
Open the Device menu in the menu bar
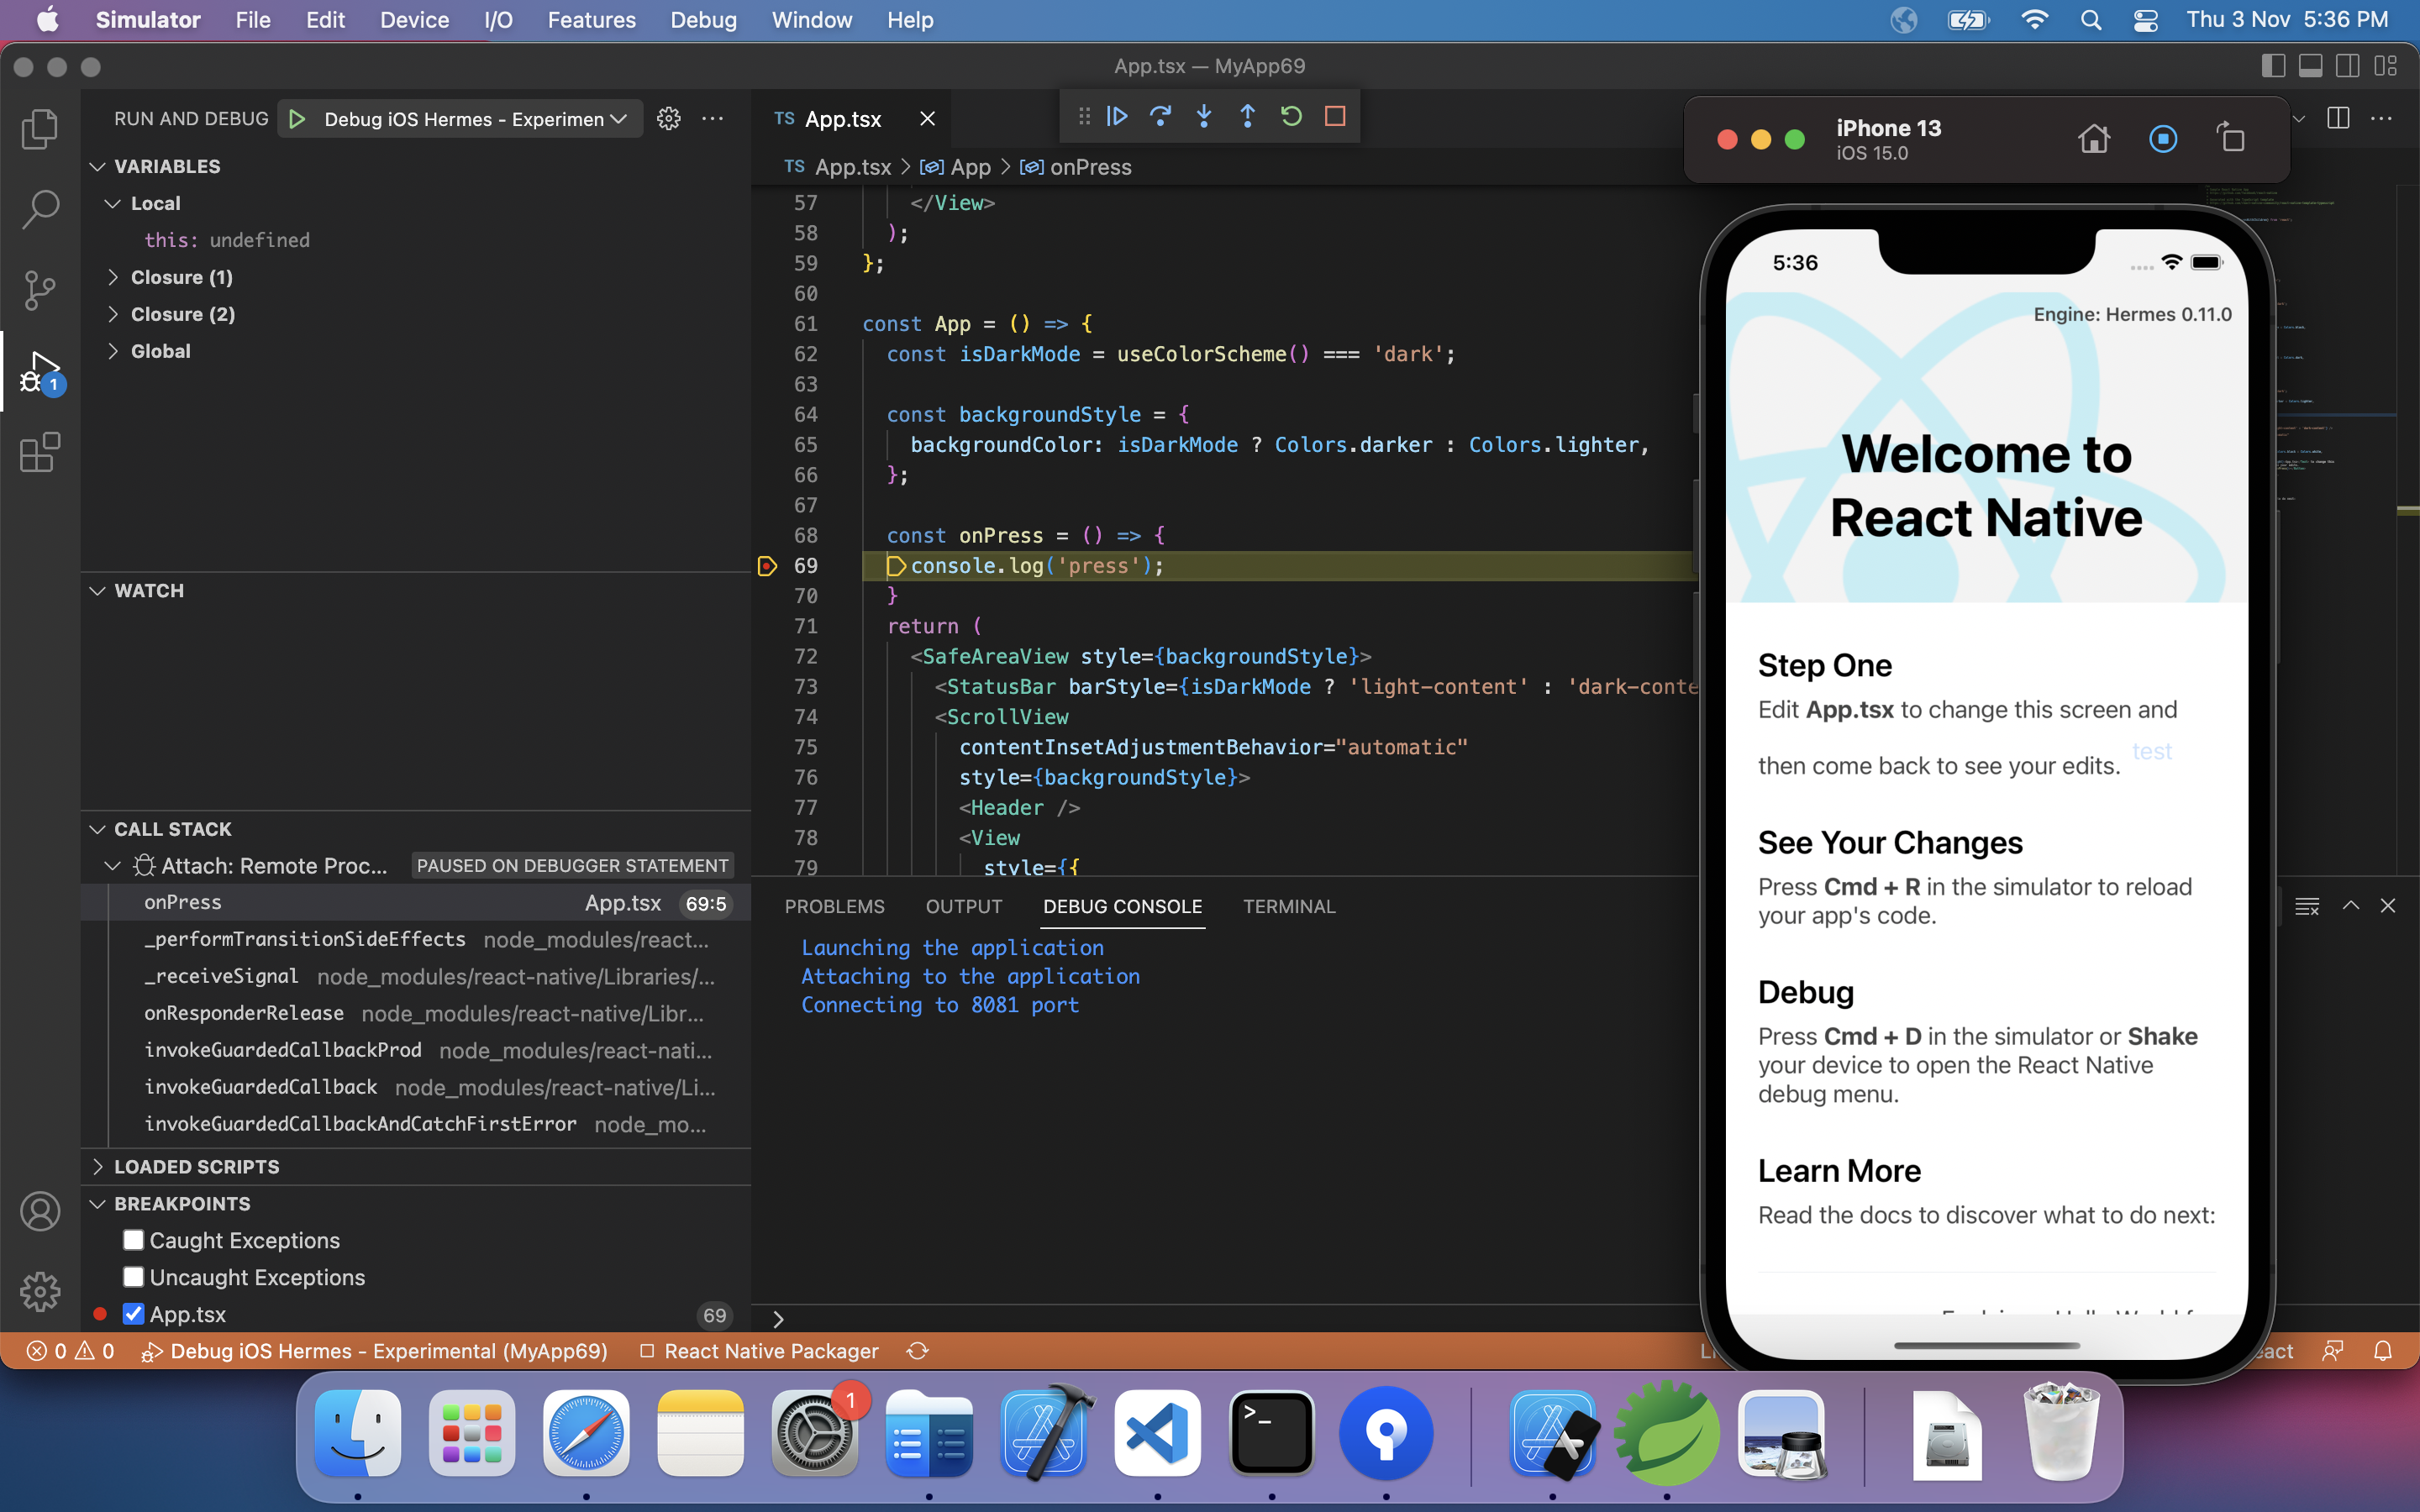click(x=413, y=20)
